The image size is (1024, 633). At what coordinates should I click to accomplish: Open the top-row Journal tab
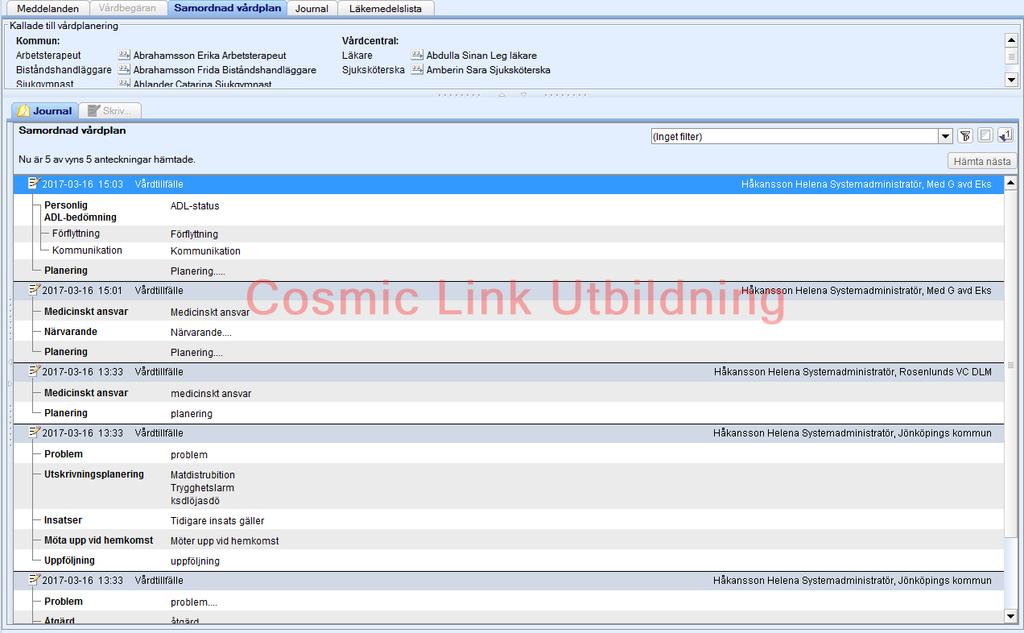[312, 8]
